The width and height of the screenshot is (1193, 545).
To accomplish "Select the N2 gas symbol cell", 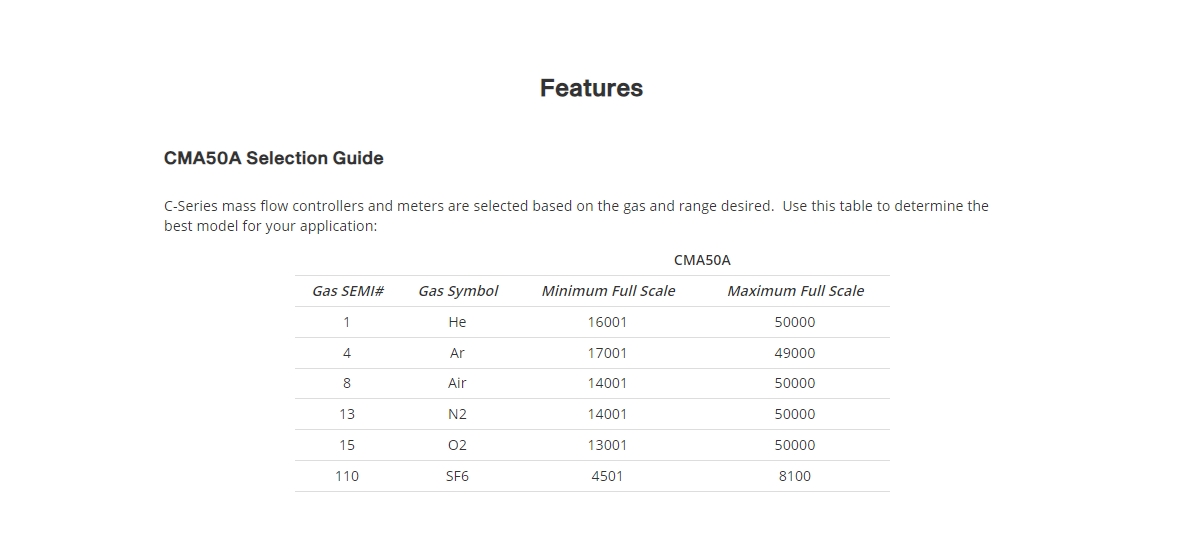I will [x=458, y=414].
